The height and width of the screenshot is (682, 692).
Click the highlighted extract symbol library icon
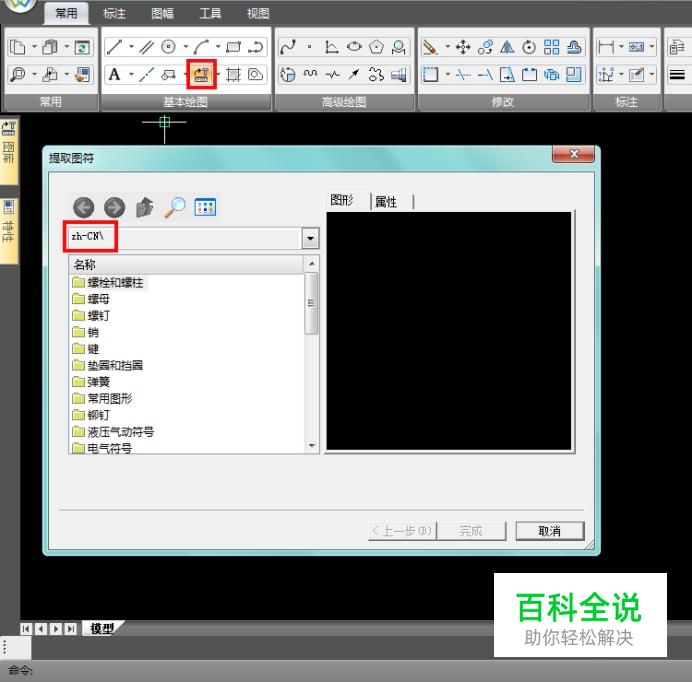201,75
